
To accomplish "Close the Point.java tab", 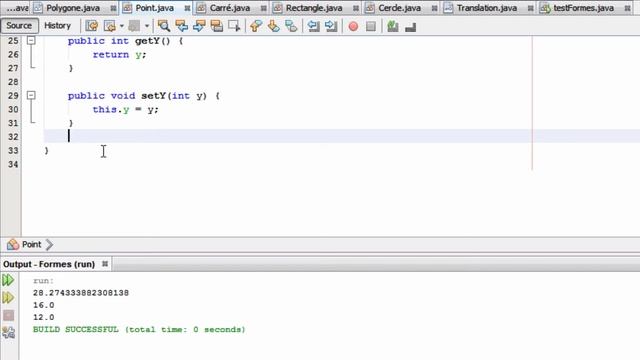I will [x=187, y=8].
